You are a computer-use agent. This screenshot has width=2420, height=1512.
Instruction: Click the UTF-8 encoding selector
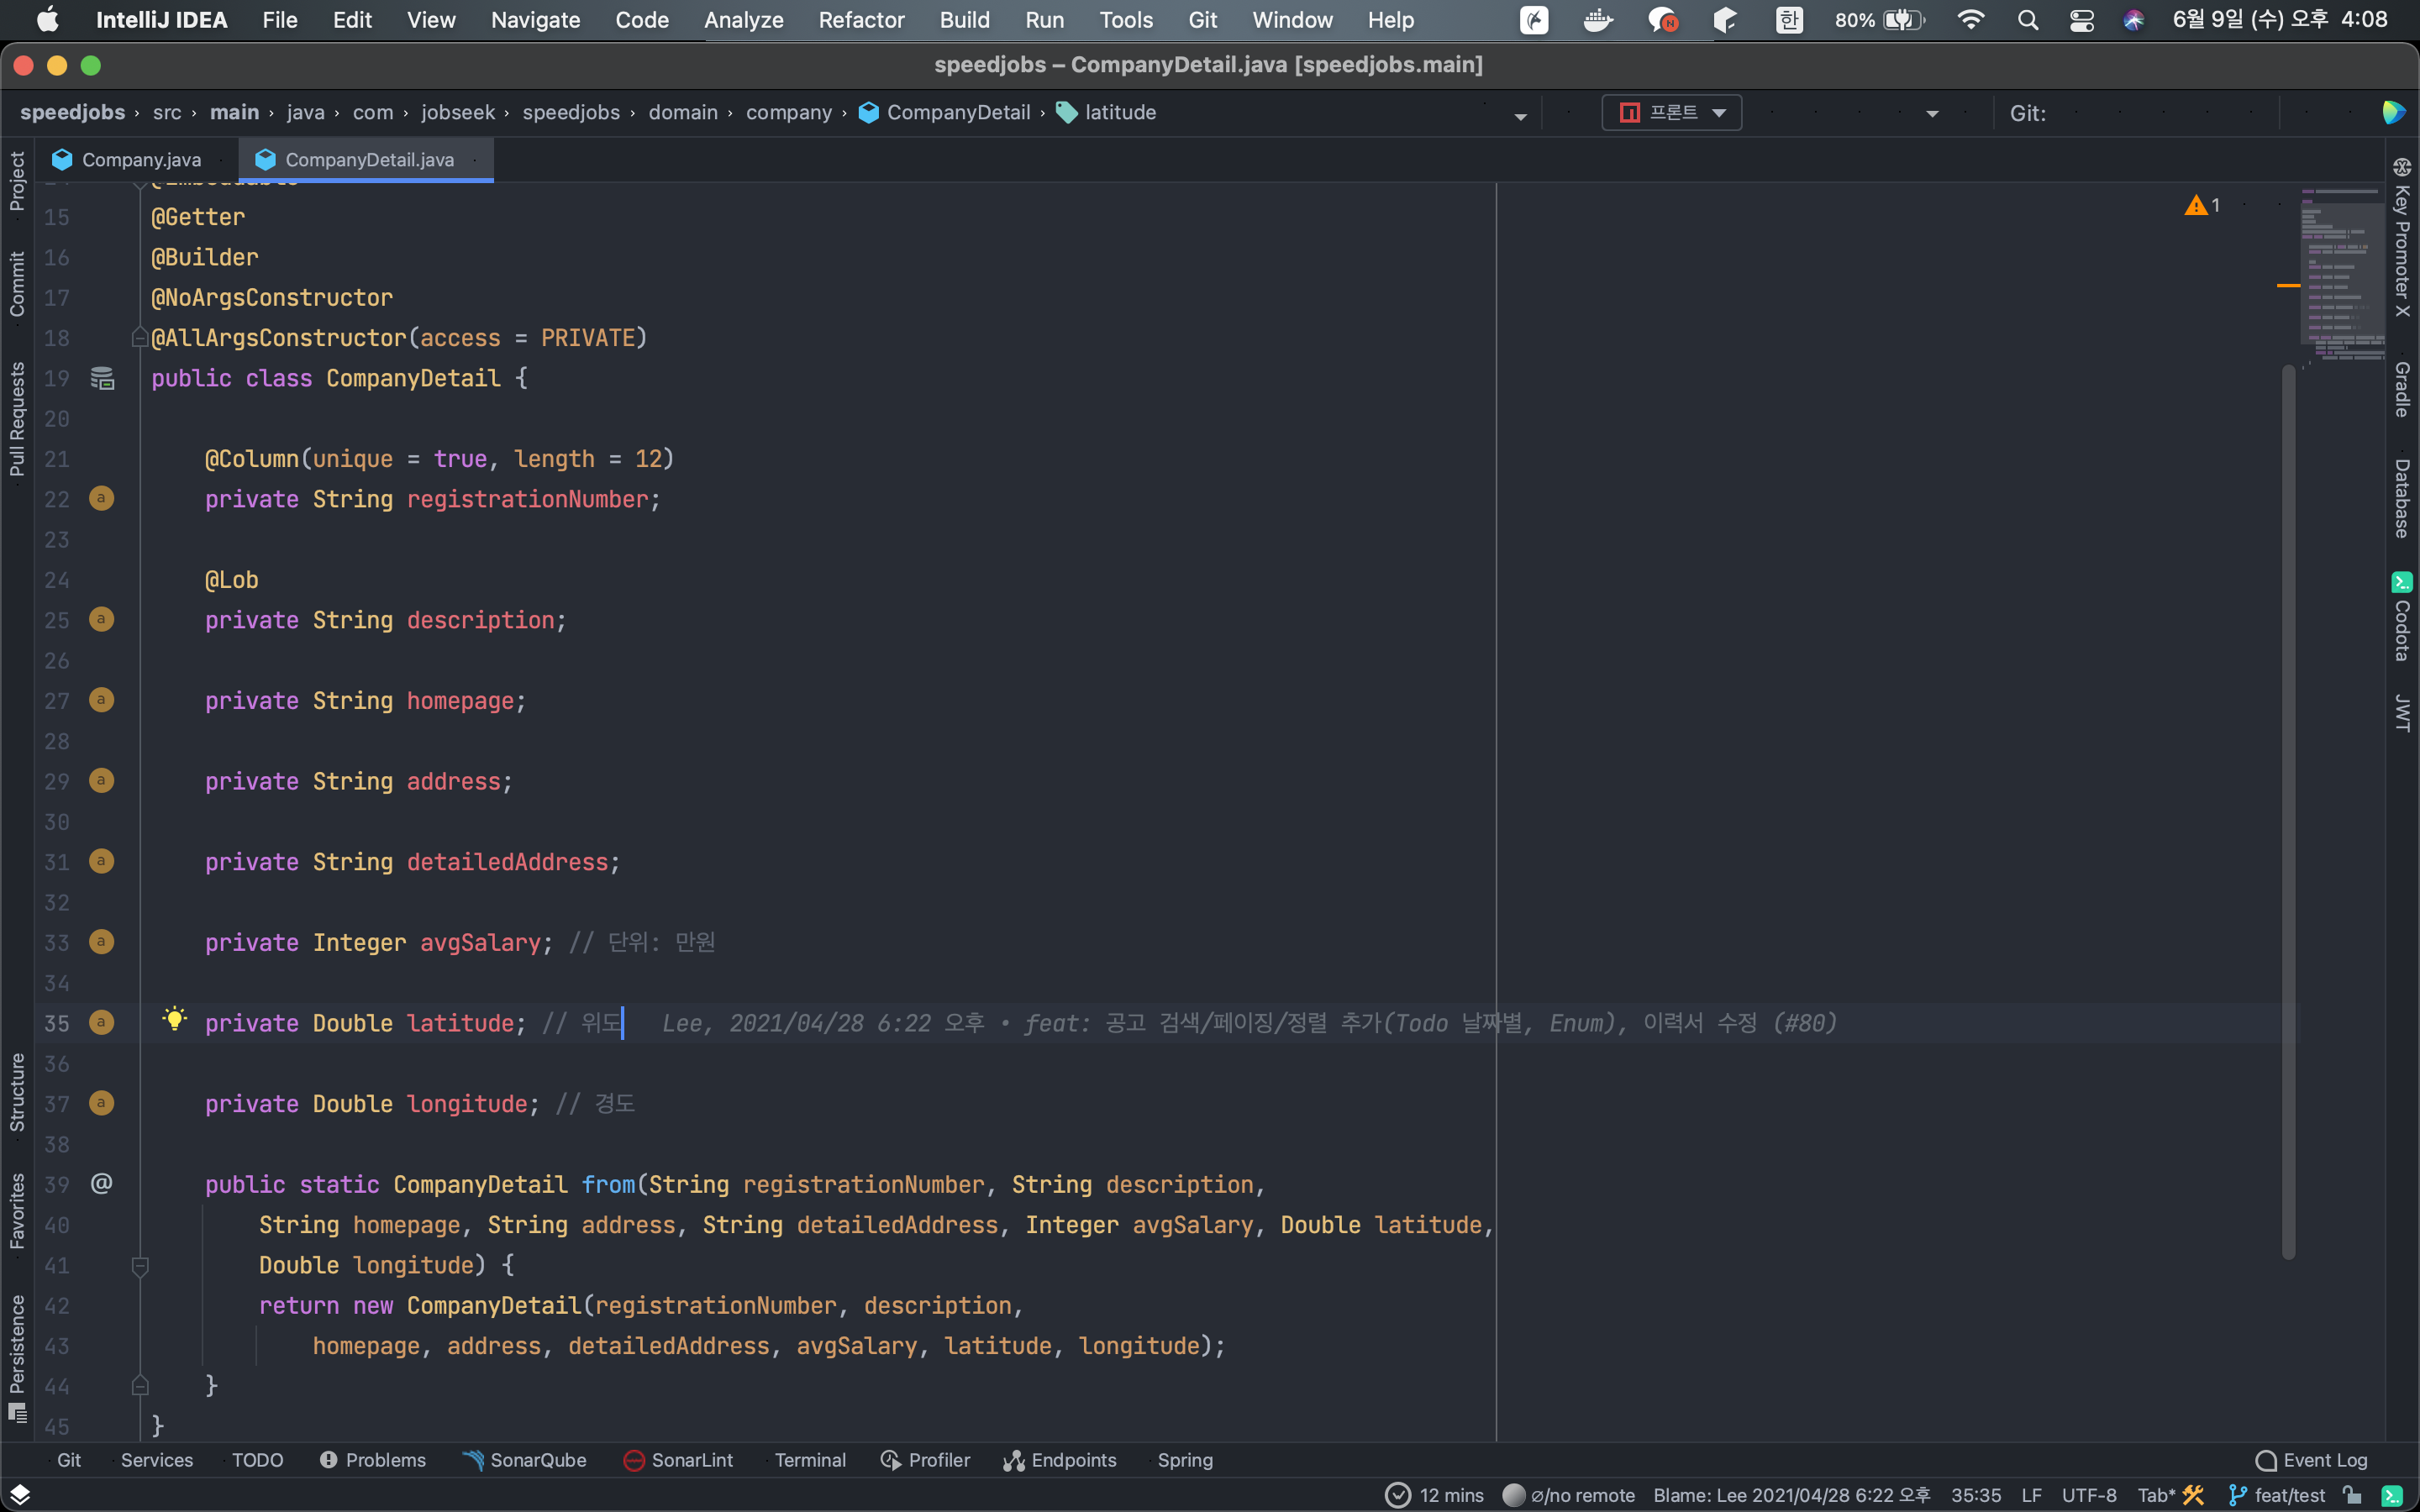(x=2088, y=1495)
